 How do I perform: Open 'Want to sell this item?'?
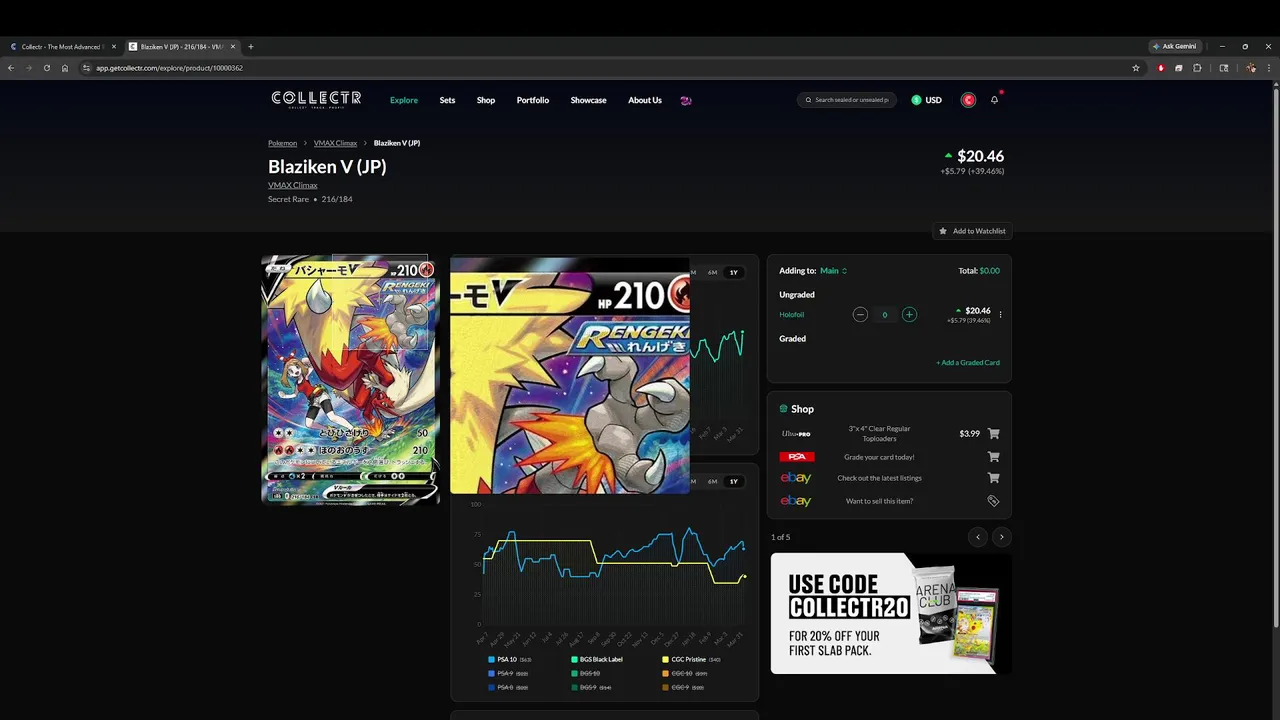879,501
